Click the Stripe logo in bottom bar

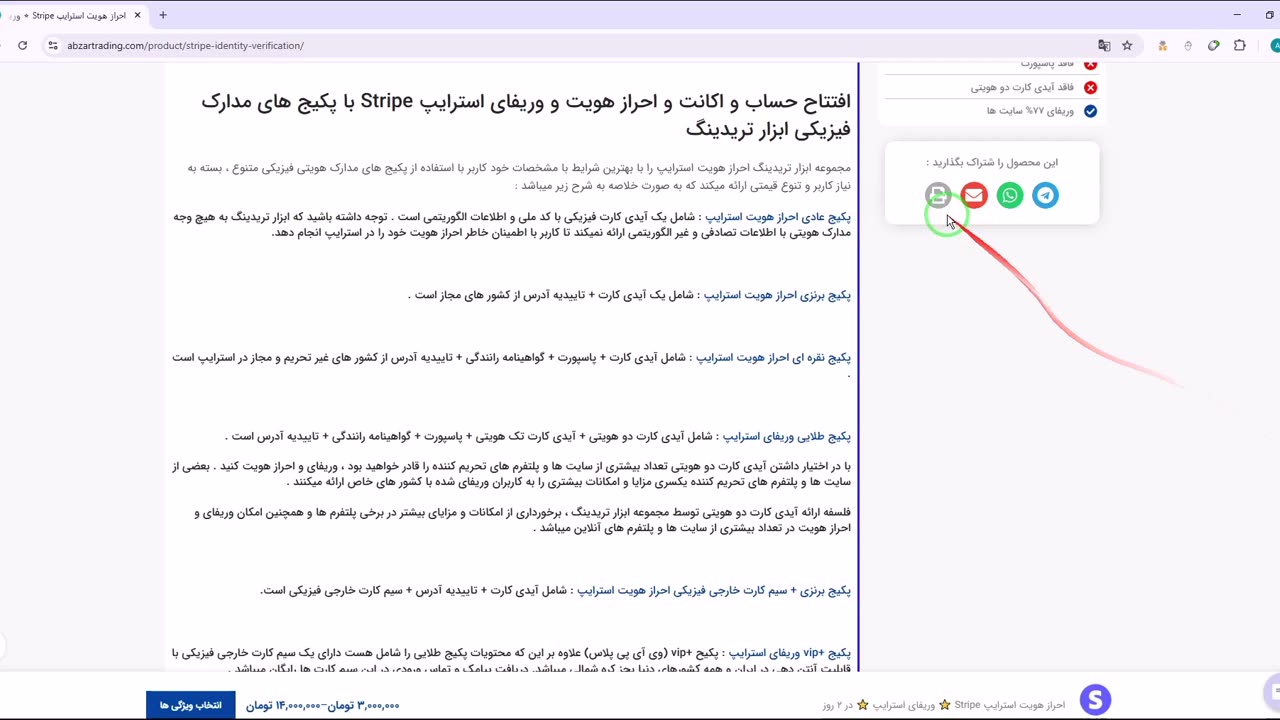(1095, 699)
